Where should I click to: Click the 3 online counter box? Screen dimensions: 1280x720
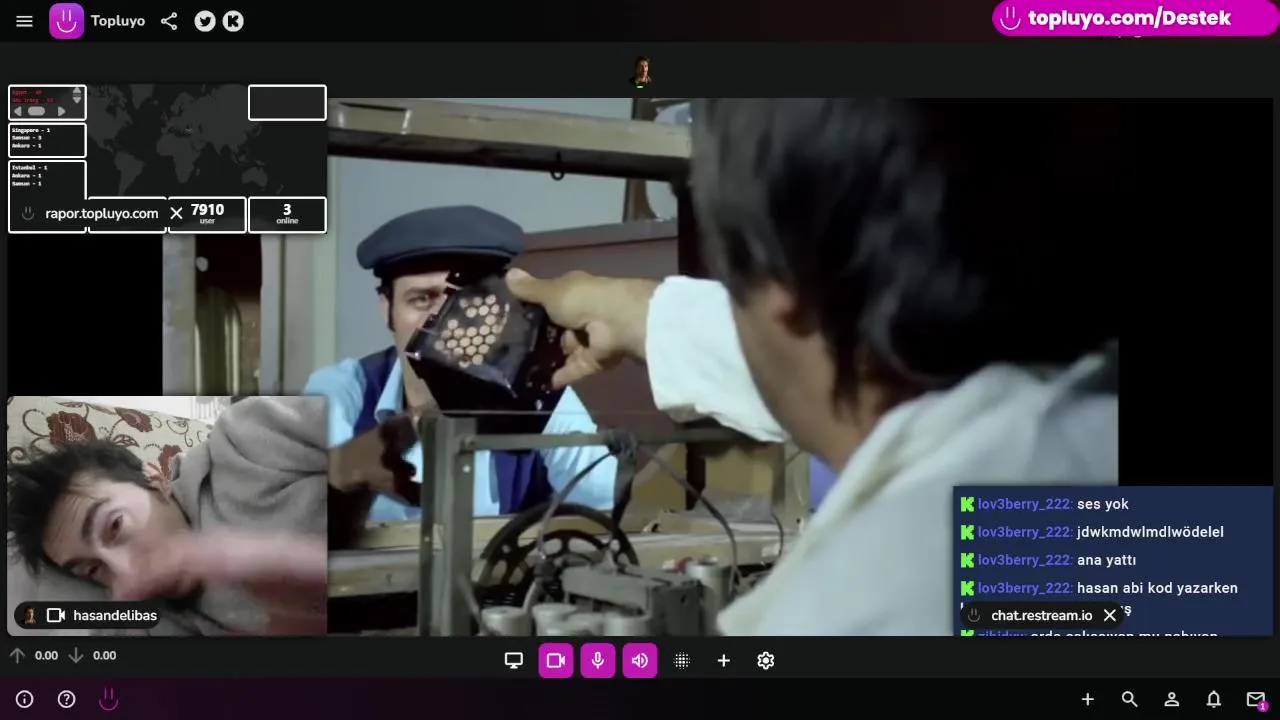(287, 214)
